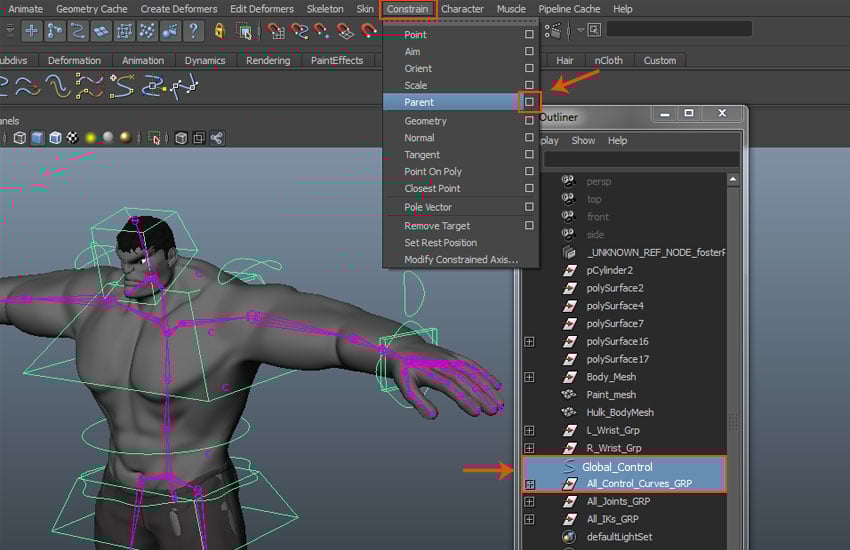This screenshot has width=850, height=550.
Task: Expand the L_Wrist_Grp node in Outliner
Action: pos(529,430)
